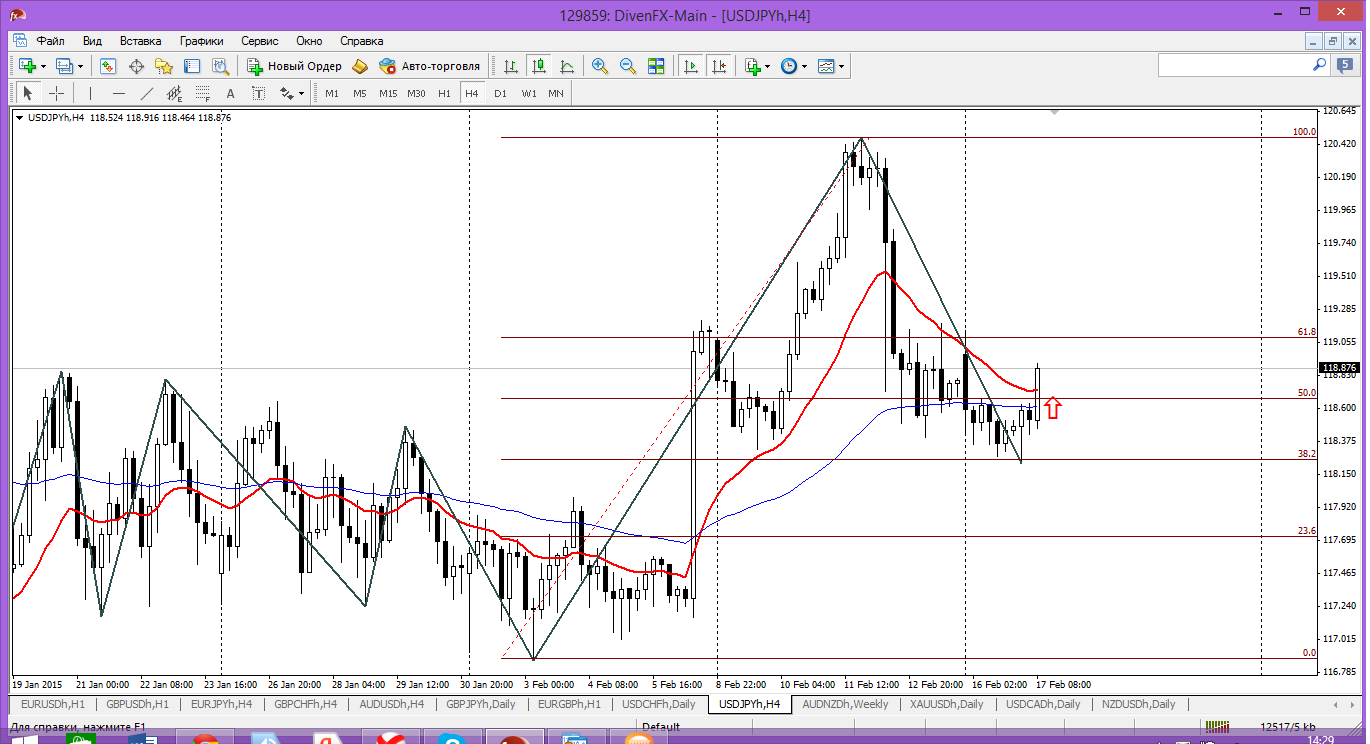Screen dimensions: 1370x744
Task: Open the Справка menu
Action: 362,41
